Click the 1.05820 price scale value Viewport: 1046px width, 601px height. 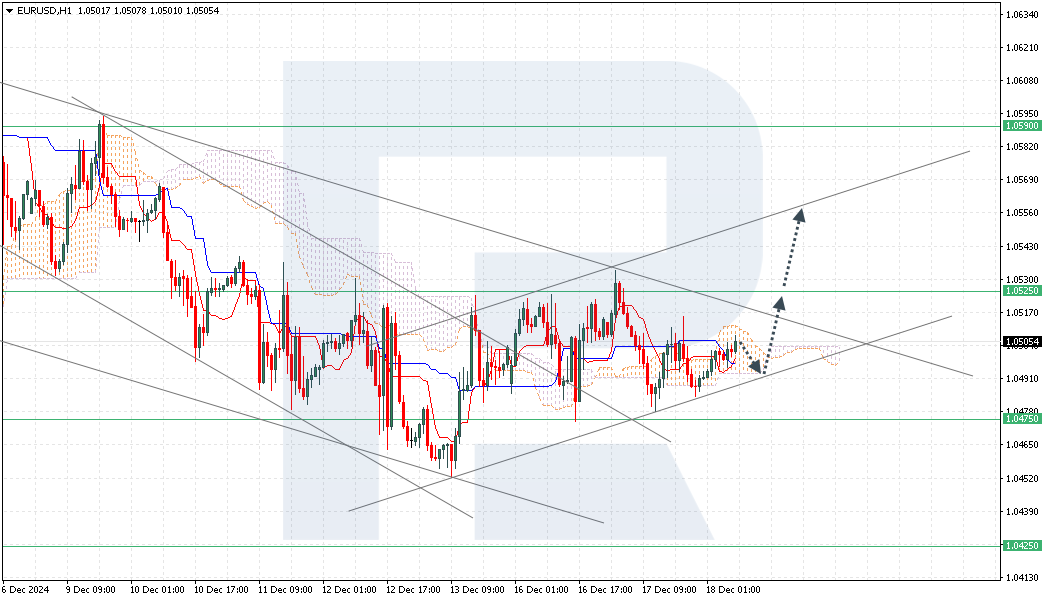(x=1022, y=147)
